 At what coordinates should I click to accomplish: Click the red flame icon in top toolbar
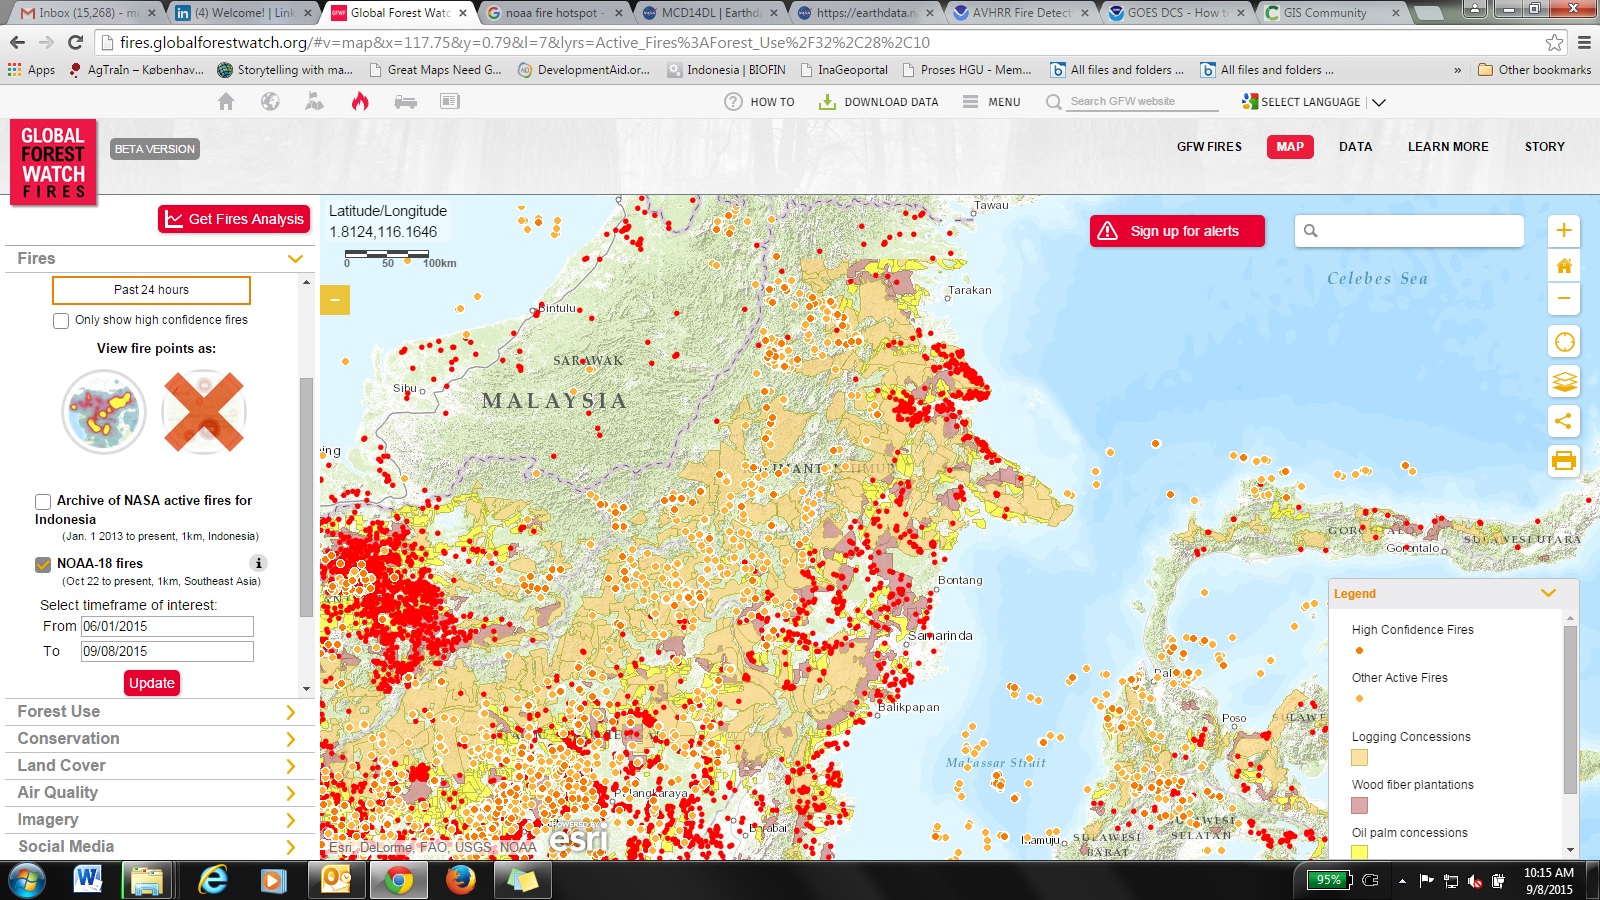click(x=360, y=101)
